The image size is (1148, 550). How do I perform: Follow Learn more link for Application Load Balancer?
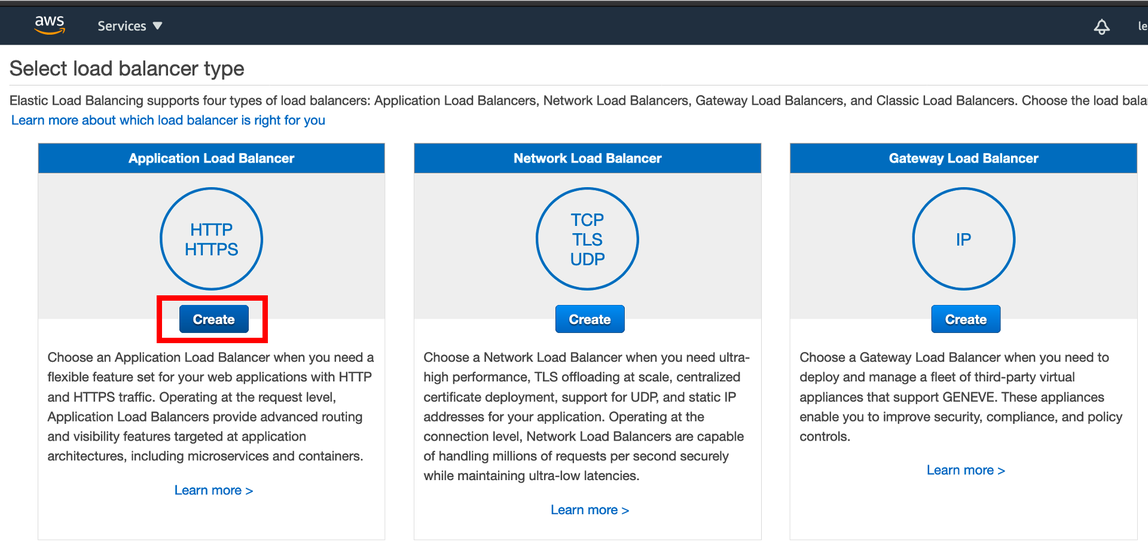(x=213, y=490)
